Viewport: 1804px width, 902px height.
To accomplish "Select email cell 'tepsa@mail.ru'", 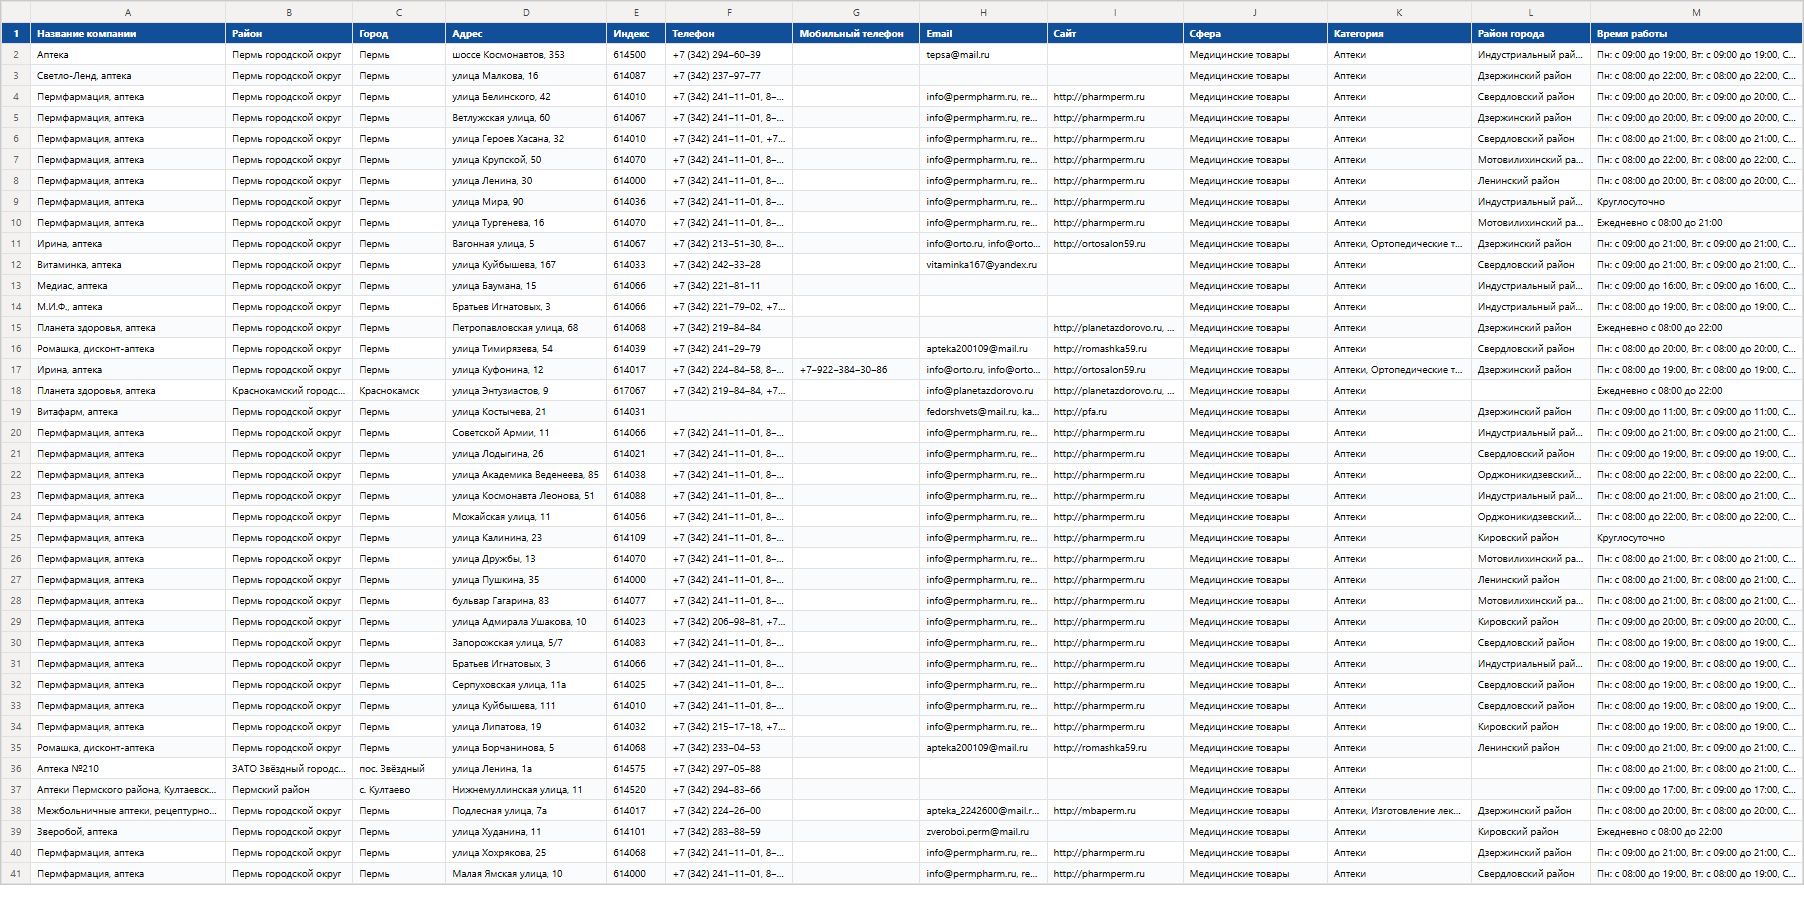I will pyautogui.click(x=983, y=55).
